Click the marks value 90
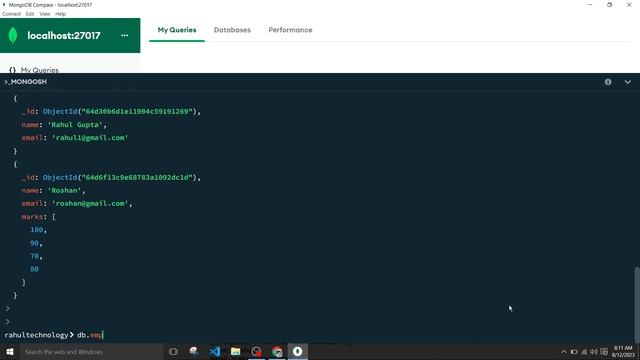 (34, 243)
